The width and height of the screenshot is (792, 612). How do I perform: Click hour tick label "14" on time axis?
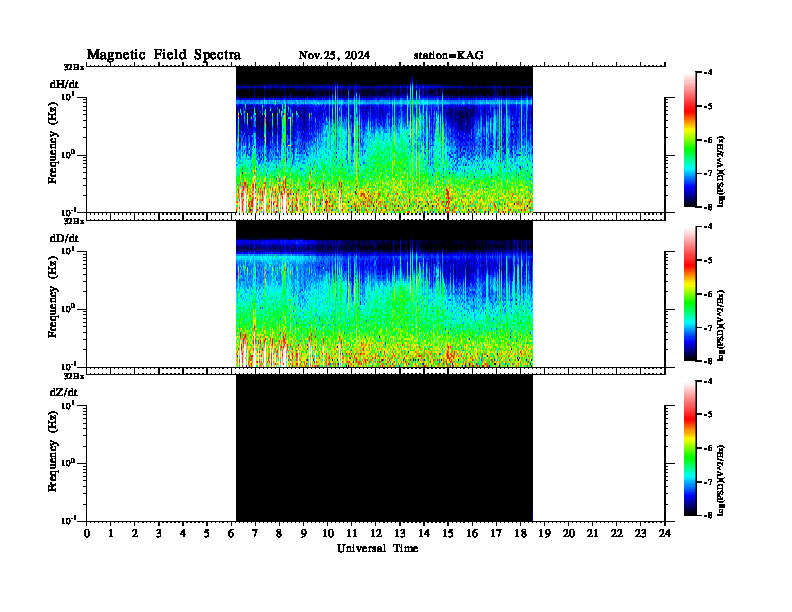[424, 534]
